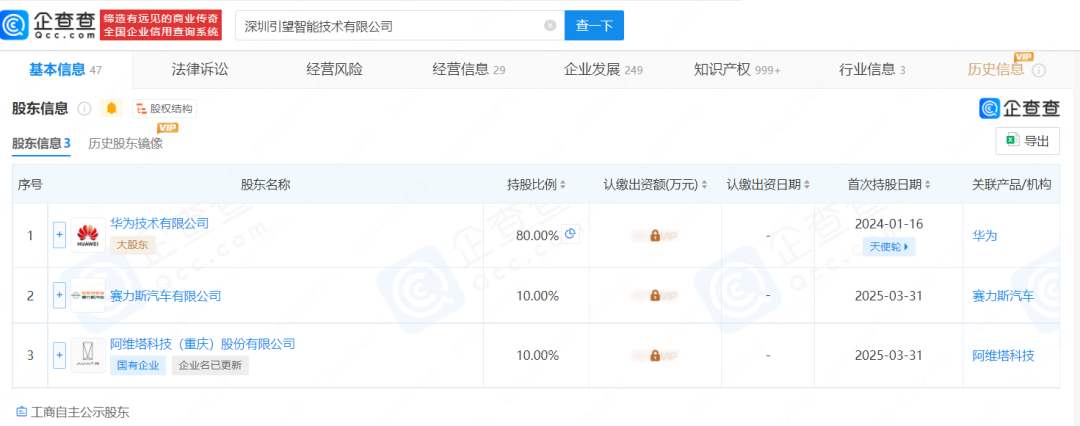Viewport: 1080px width, 426px height.
Task: Export the table with 导出 button
Action: (1027, 141)
